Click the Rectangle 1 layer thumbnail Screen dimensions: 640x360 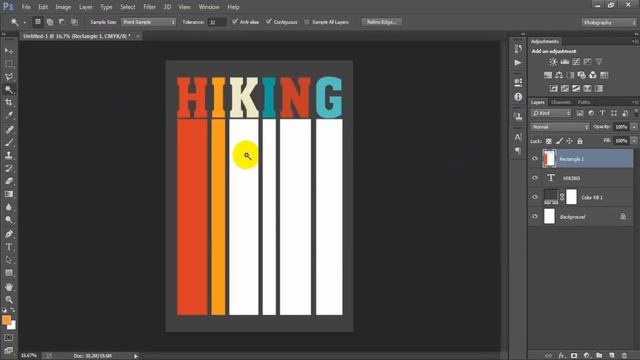(x=549, y=159)
